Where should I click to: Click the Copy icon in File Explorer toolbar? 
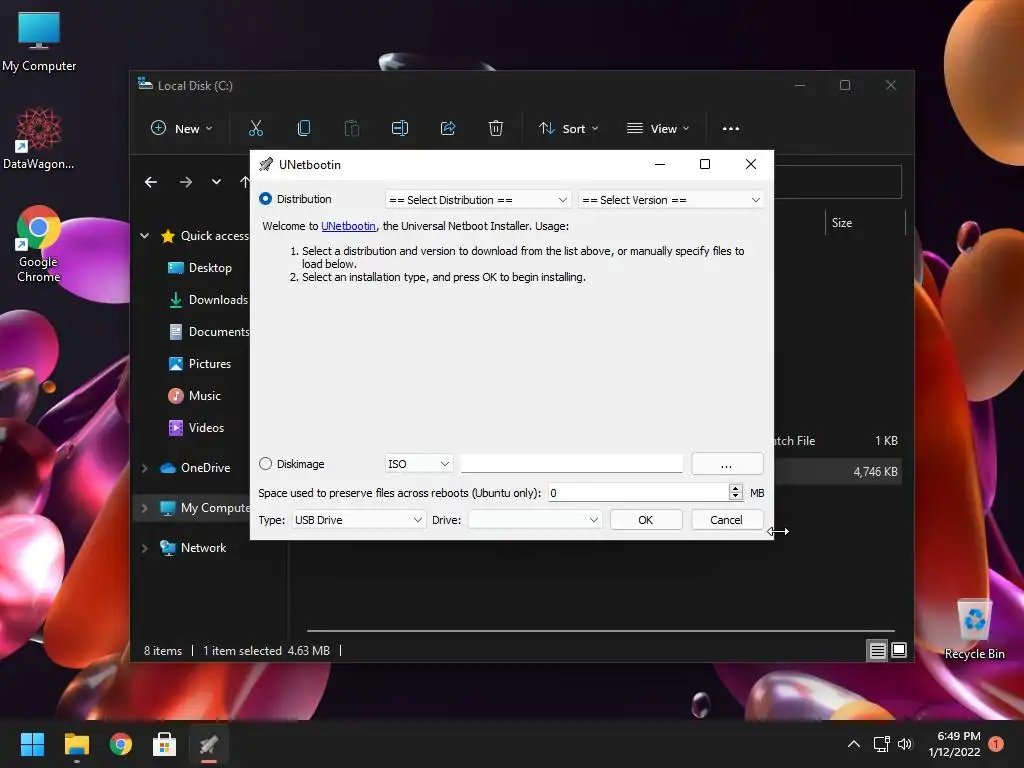pos(304,129)
